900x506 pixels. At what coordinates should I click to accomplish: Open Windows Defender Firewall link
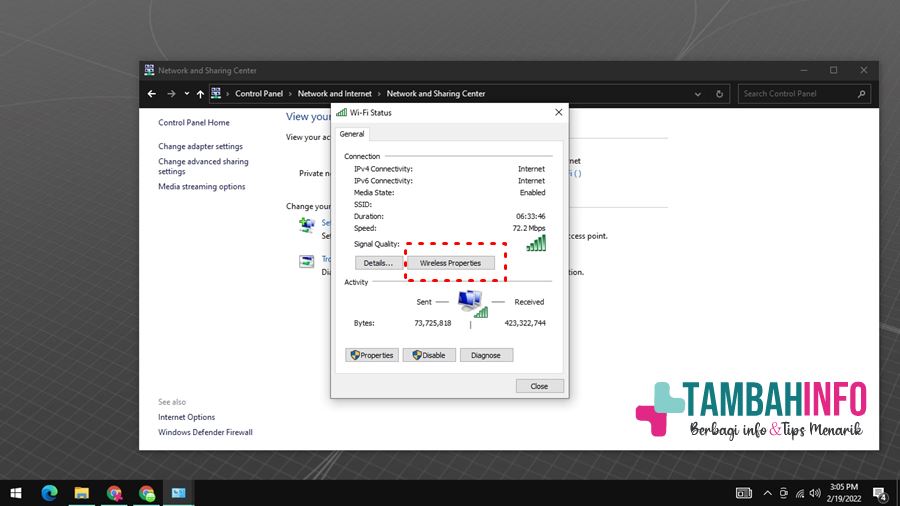tap(205, 432)
